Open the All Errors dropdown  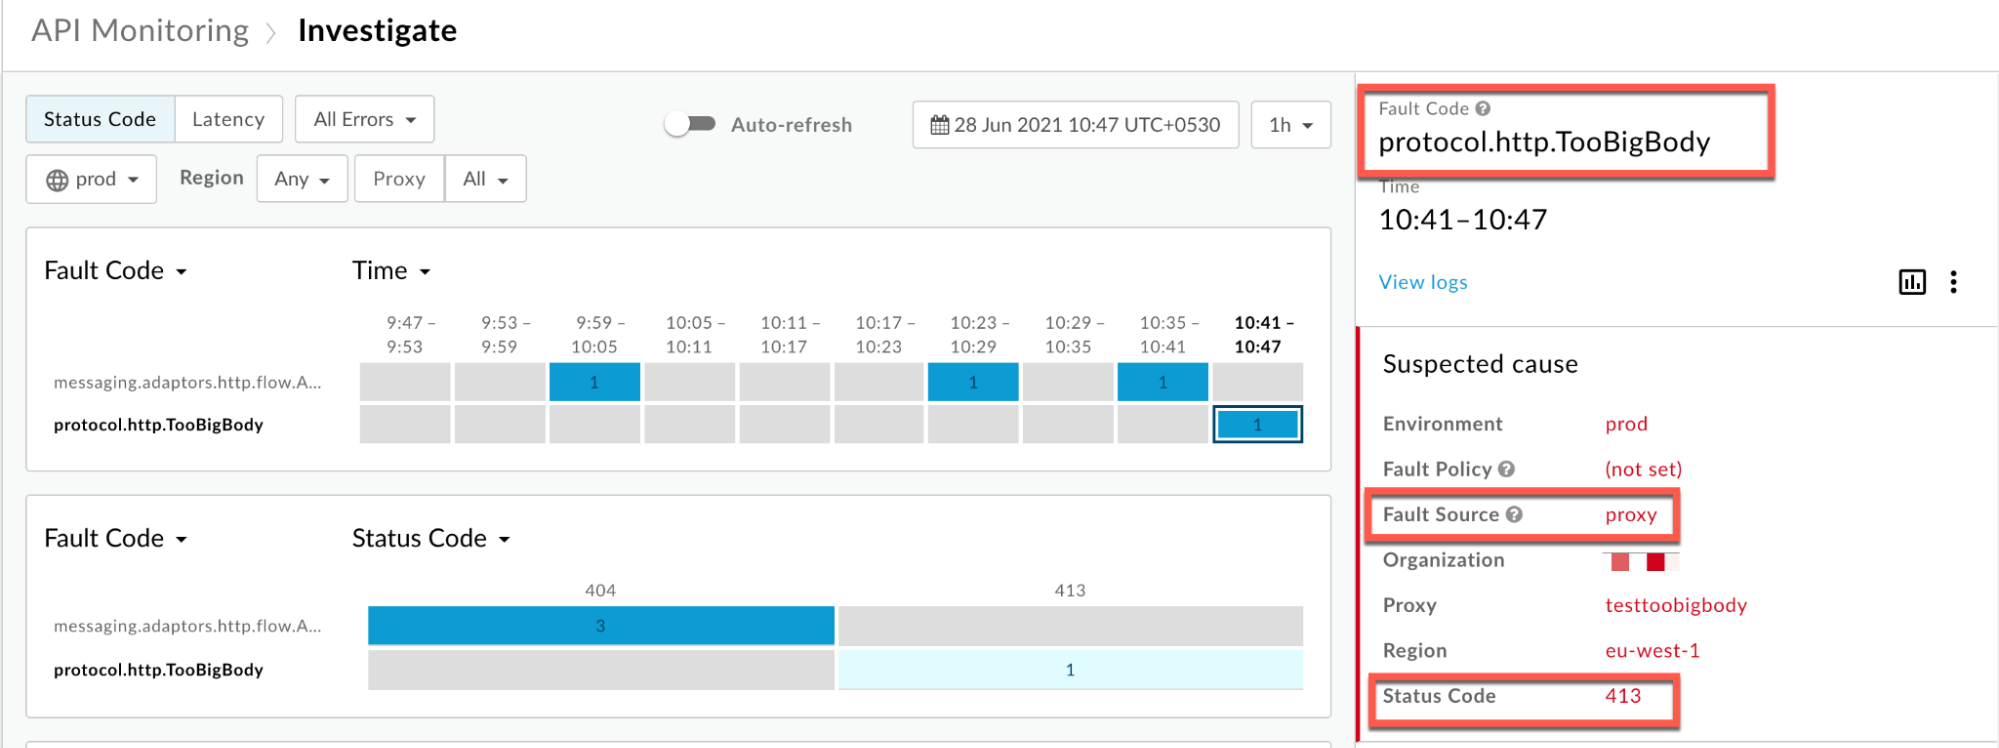364,119
